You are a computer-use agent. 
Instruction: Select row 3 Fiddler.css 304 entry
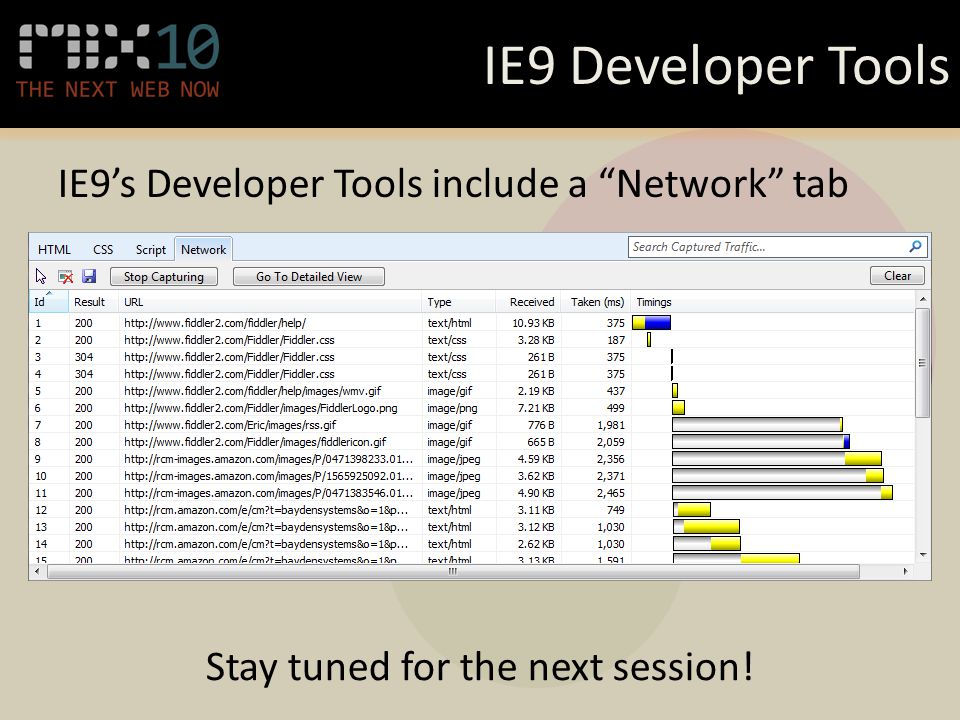click(x=229, y=357)
